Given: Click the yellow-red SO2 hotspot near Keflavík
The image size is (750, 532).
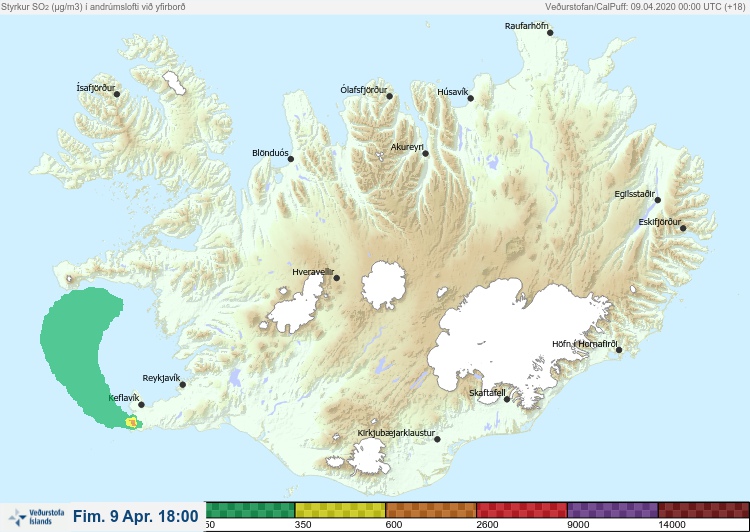Looking at the screenshot, I should tap(132, 422).
